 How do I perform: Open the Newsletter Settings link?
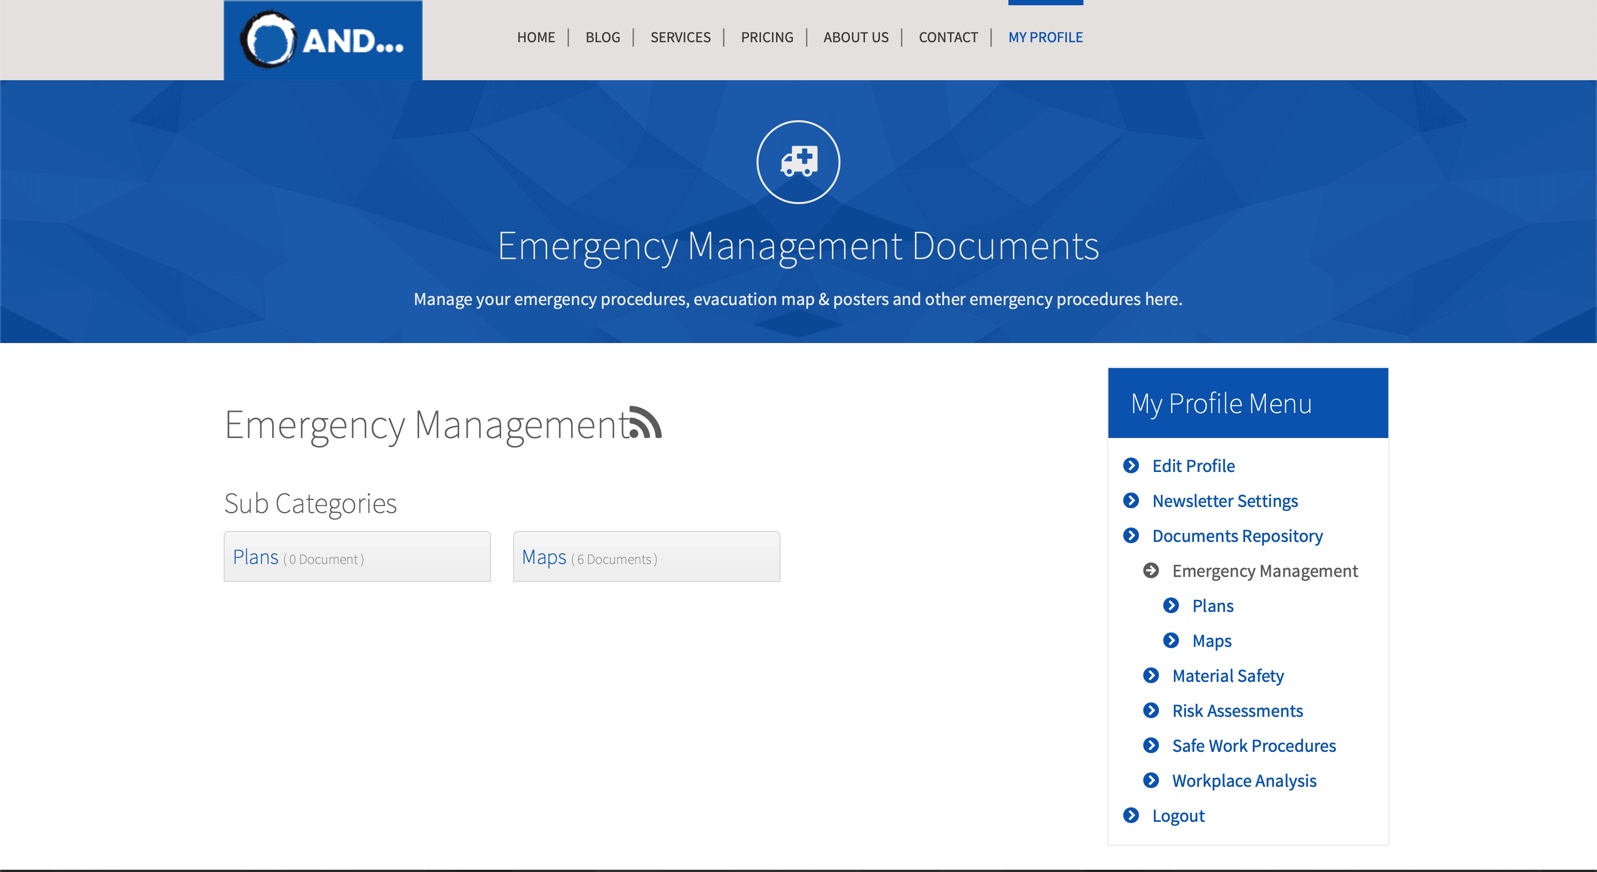point(1225,501)
